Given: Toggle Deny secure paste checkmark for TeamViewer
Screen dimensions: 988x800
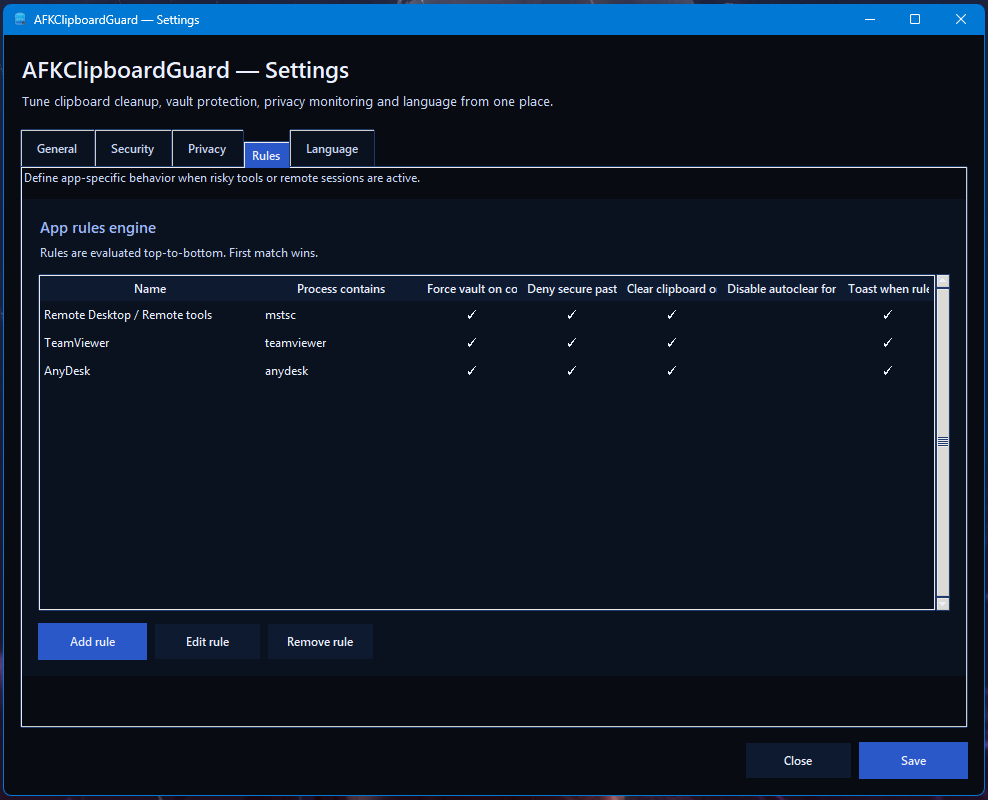Looking at the screenshot, I should pyautogui.click(x=571, y=343).
